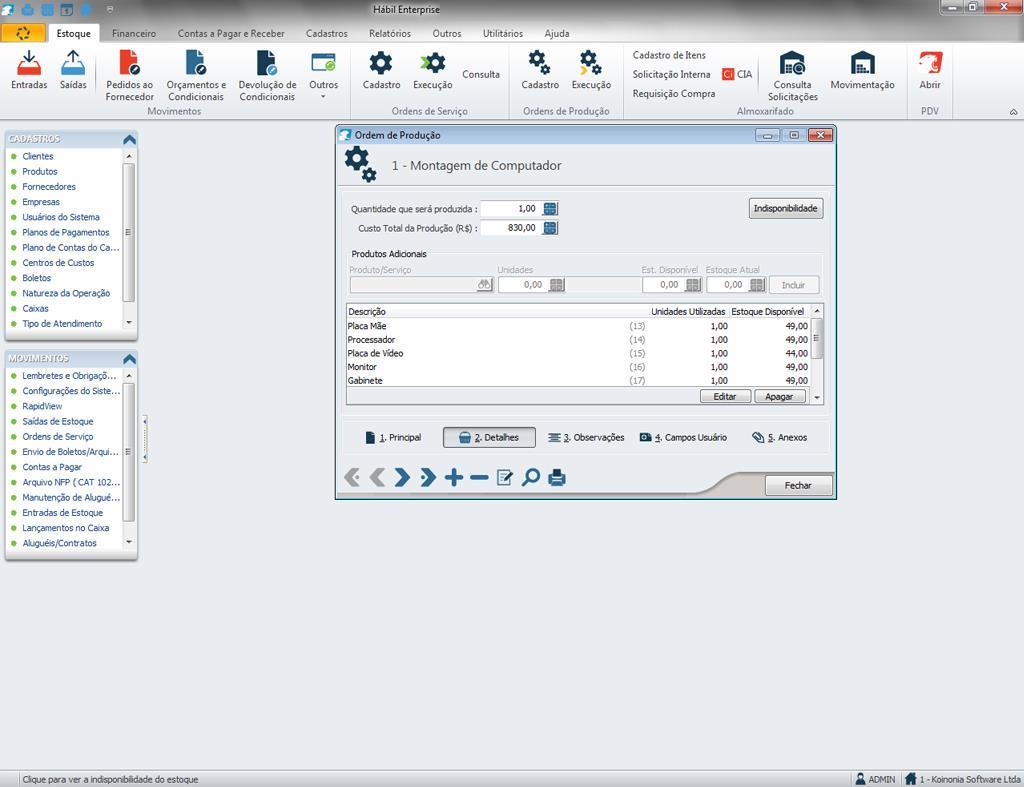1024x787 pixels.
Task: Click the edit record pencil icon
Action: point(505,477)
